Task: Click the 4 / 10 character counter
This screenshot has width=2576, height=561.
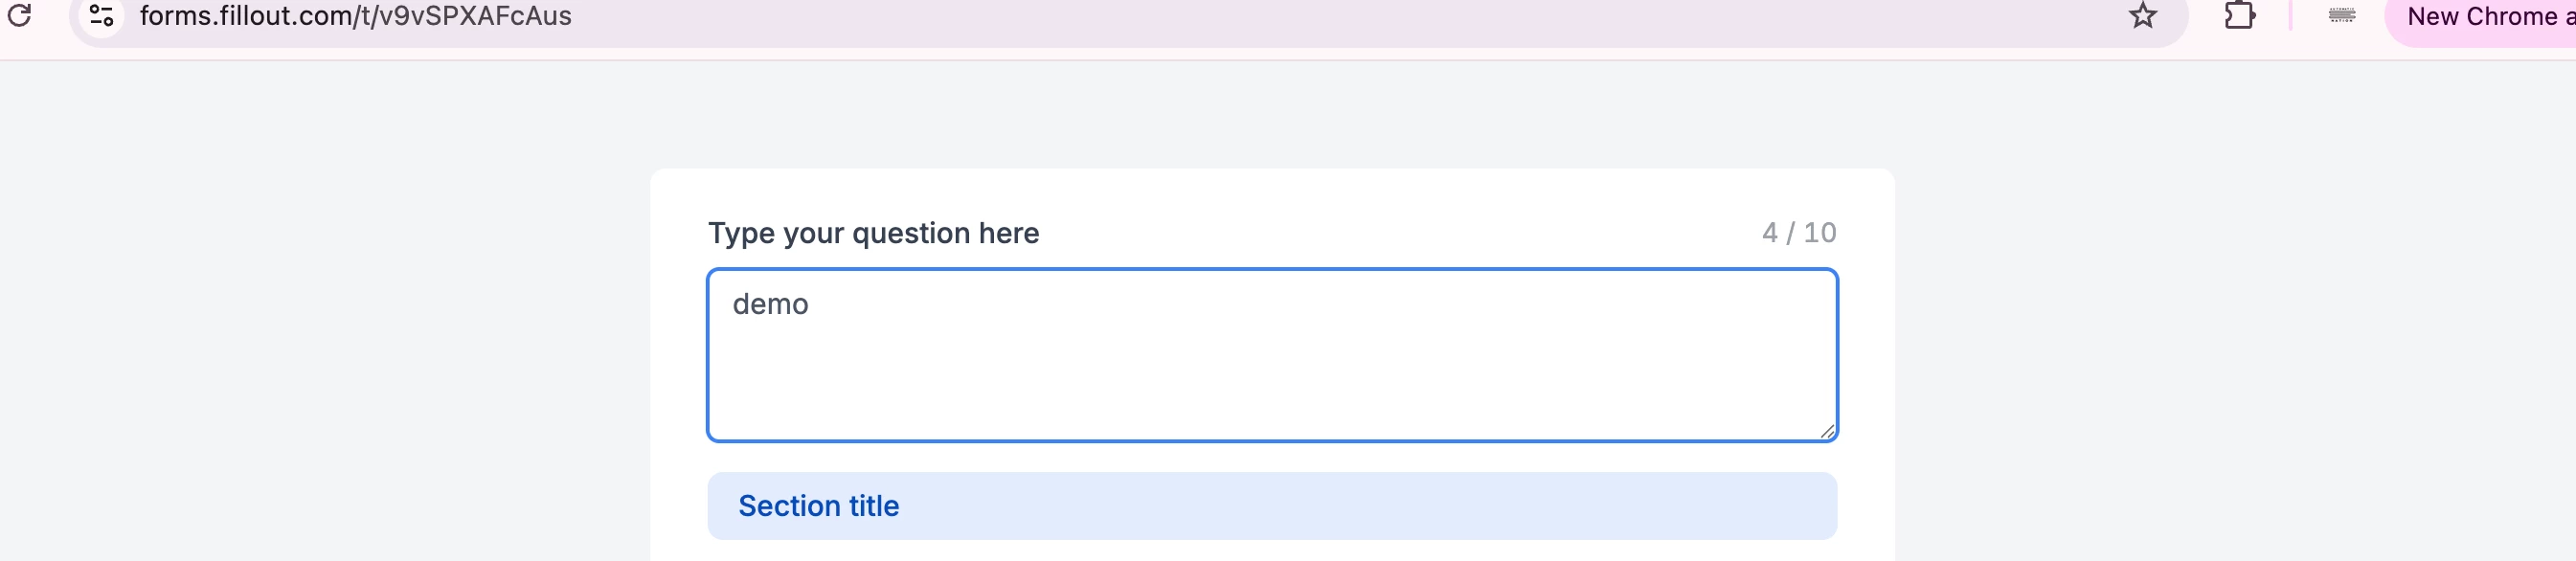Action: click(1798, 233)
